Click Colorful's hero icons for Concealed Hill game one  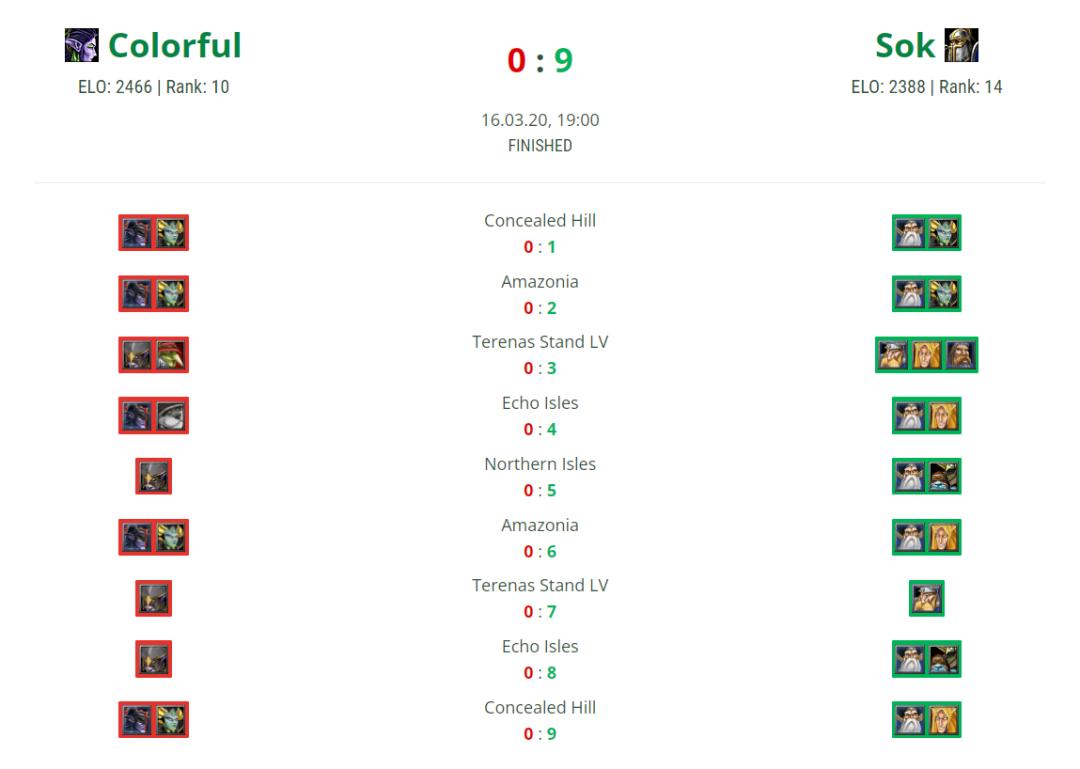pos(154,233)
